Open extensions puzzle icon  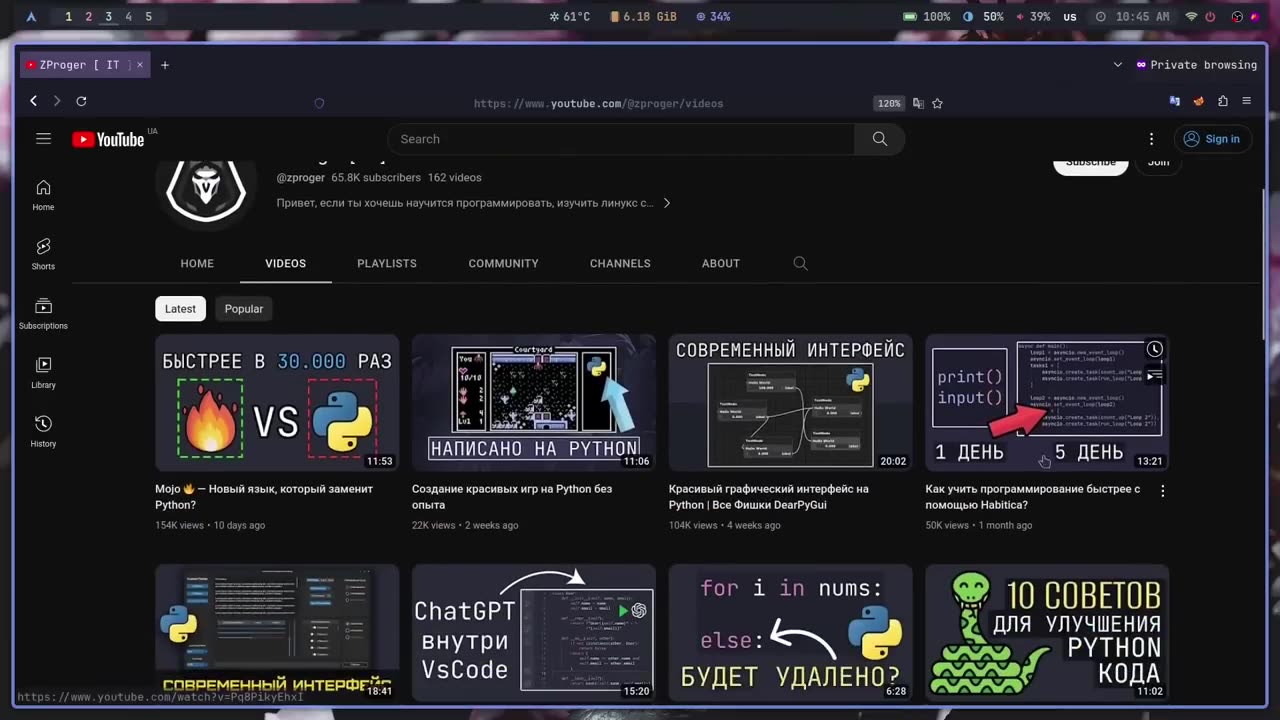point(1223,101)
